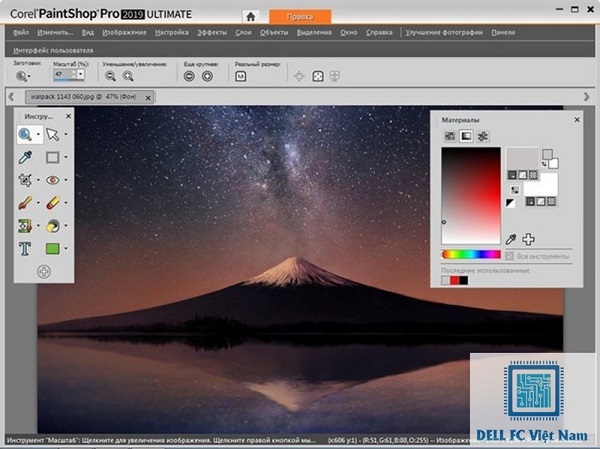Show next document tabs with right arrow
600x449 pixels.
click(586, 97)
